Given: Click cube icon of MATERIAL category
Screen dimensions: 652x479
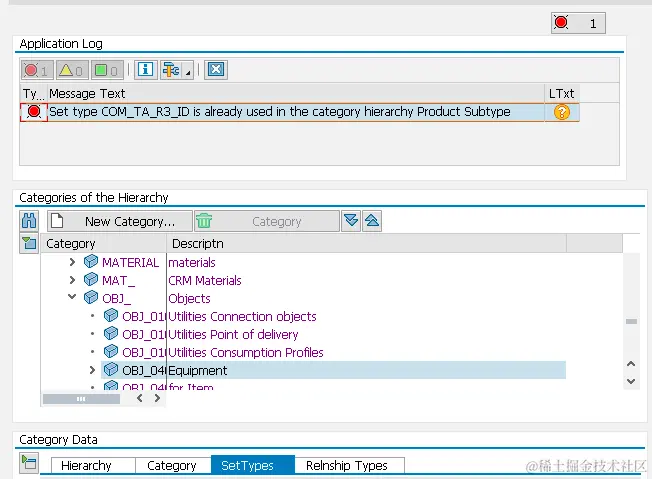Looking at the screenshot, I should [x=91, y=262].
